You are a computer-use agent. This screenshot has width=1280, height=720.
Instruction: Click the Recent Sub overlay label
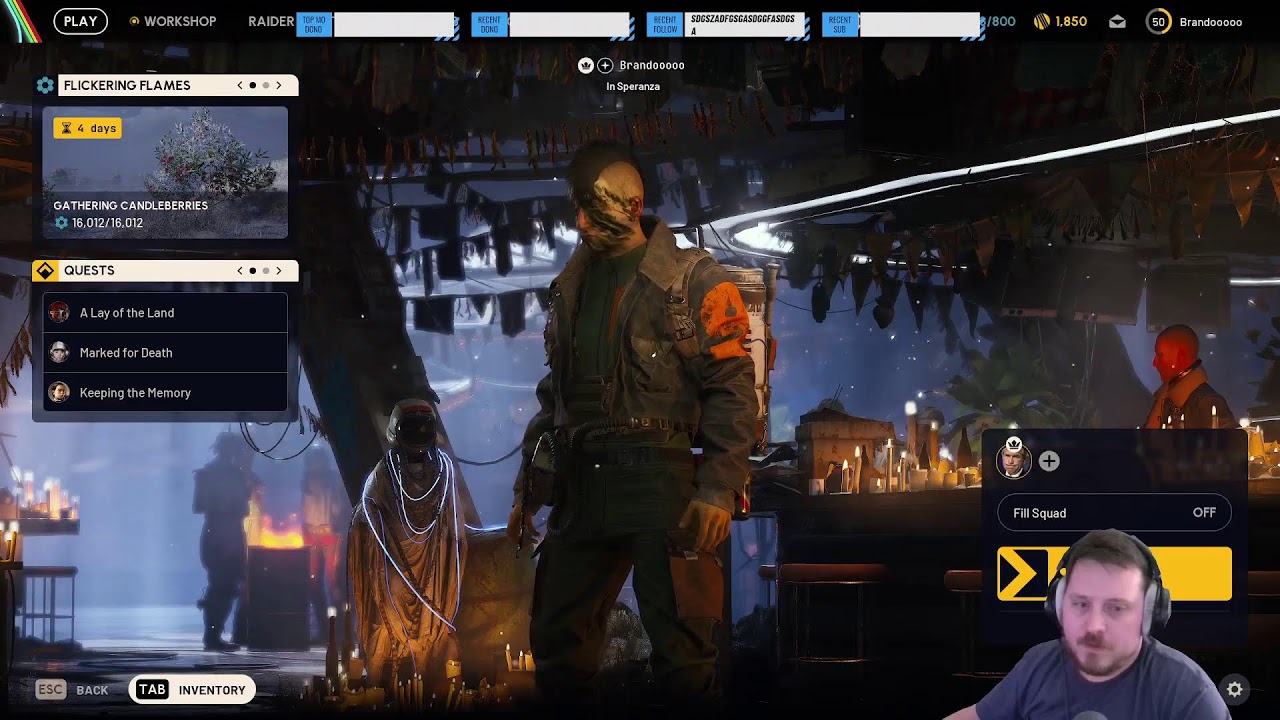click(x=840, y=25)
